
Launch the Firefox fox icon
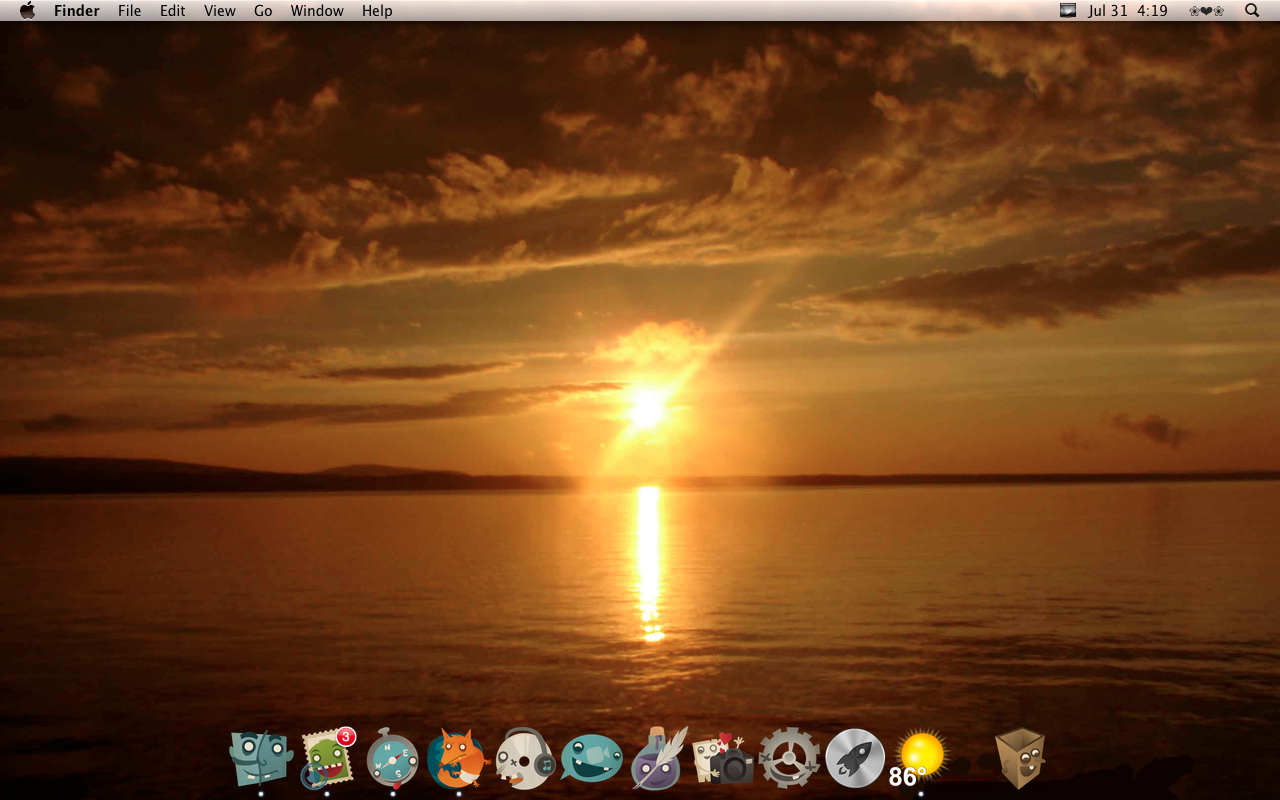coord(457,758)
